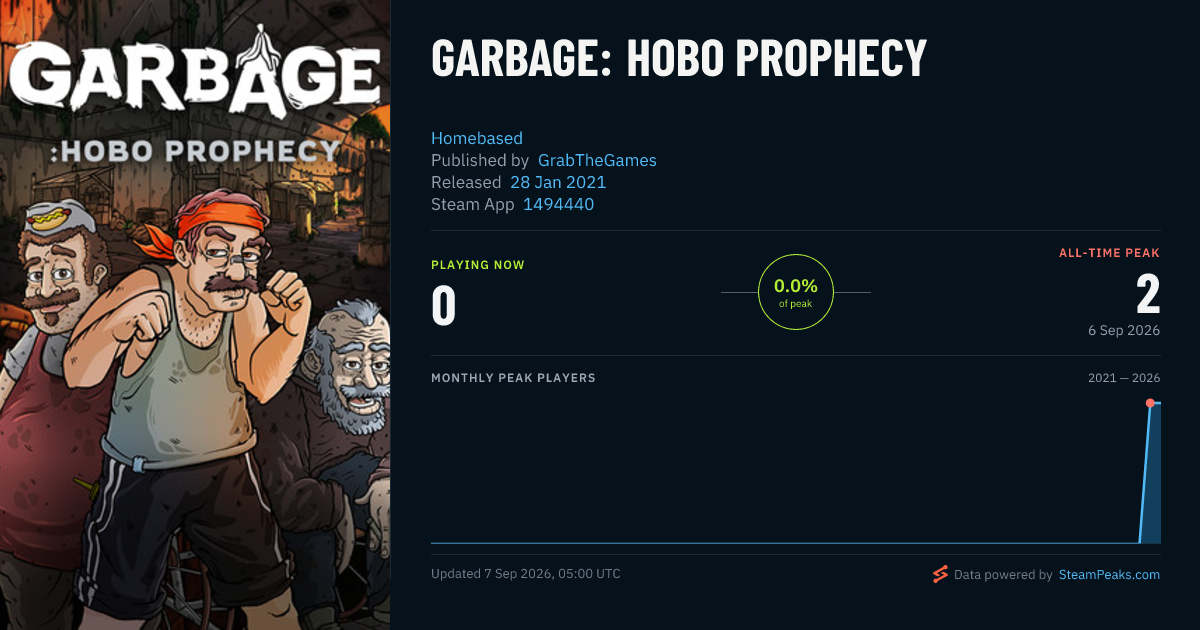
Task: Open the Homebased developer link
Action: pos(477,138)
